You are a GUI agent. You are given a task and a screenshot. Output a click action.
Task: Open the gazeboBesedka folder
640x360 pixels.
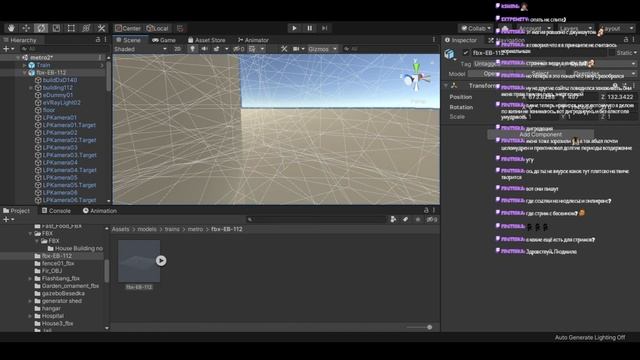coord(63,293)
